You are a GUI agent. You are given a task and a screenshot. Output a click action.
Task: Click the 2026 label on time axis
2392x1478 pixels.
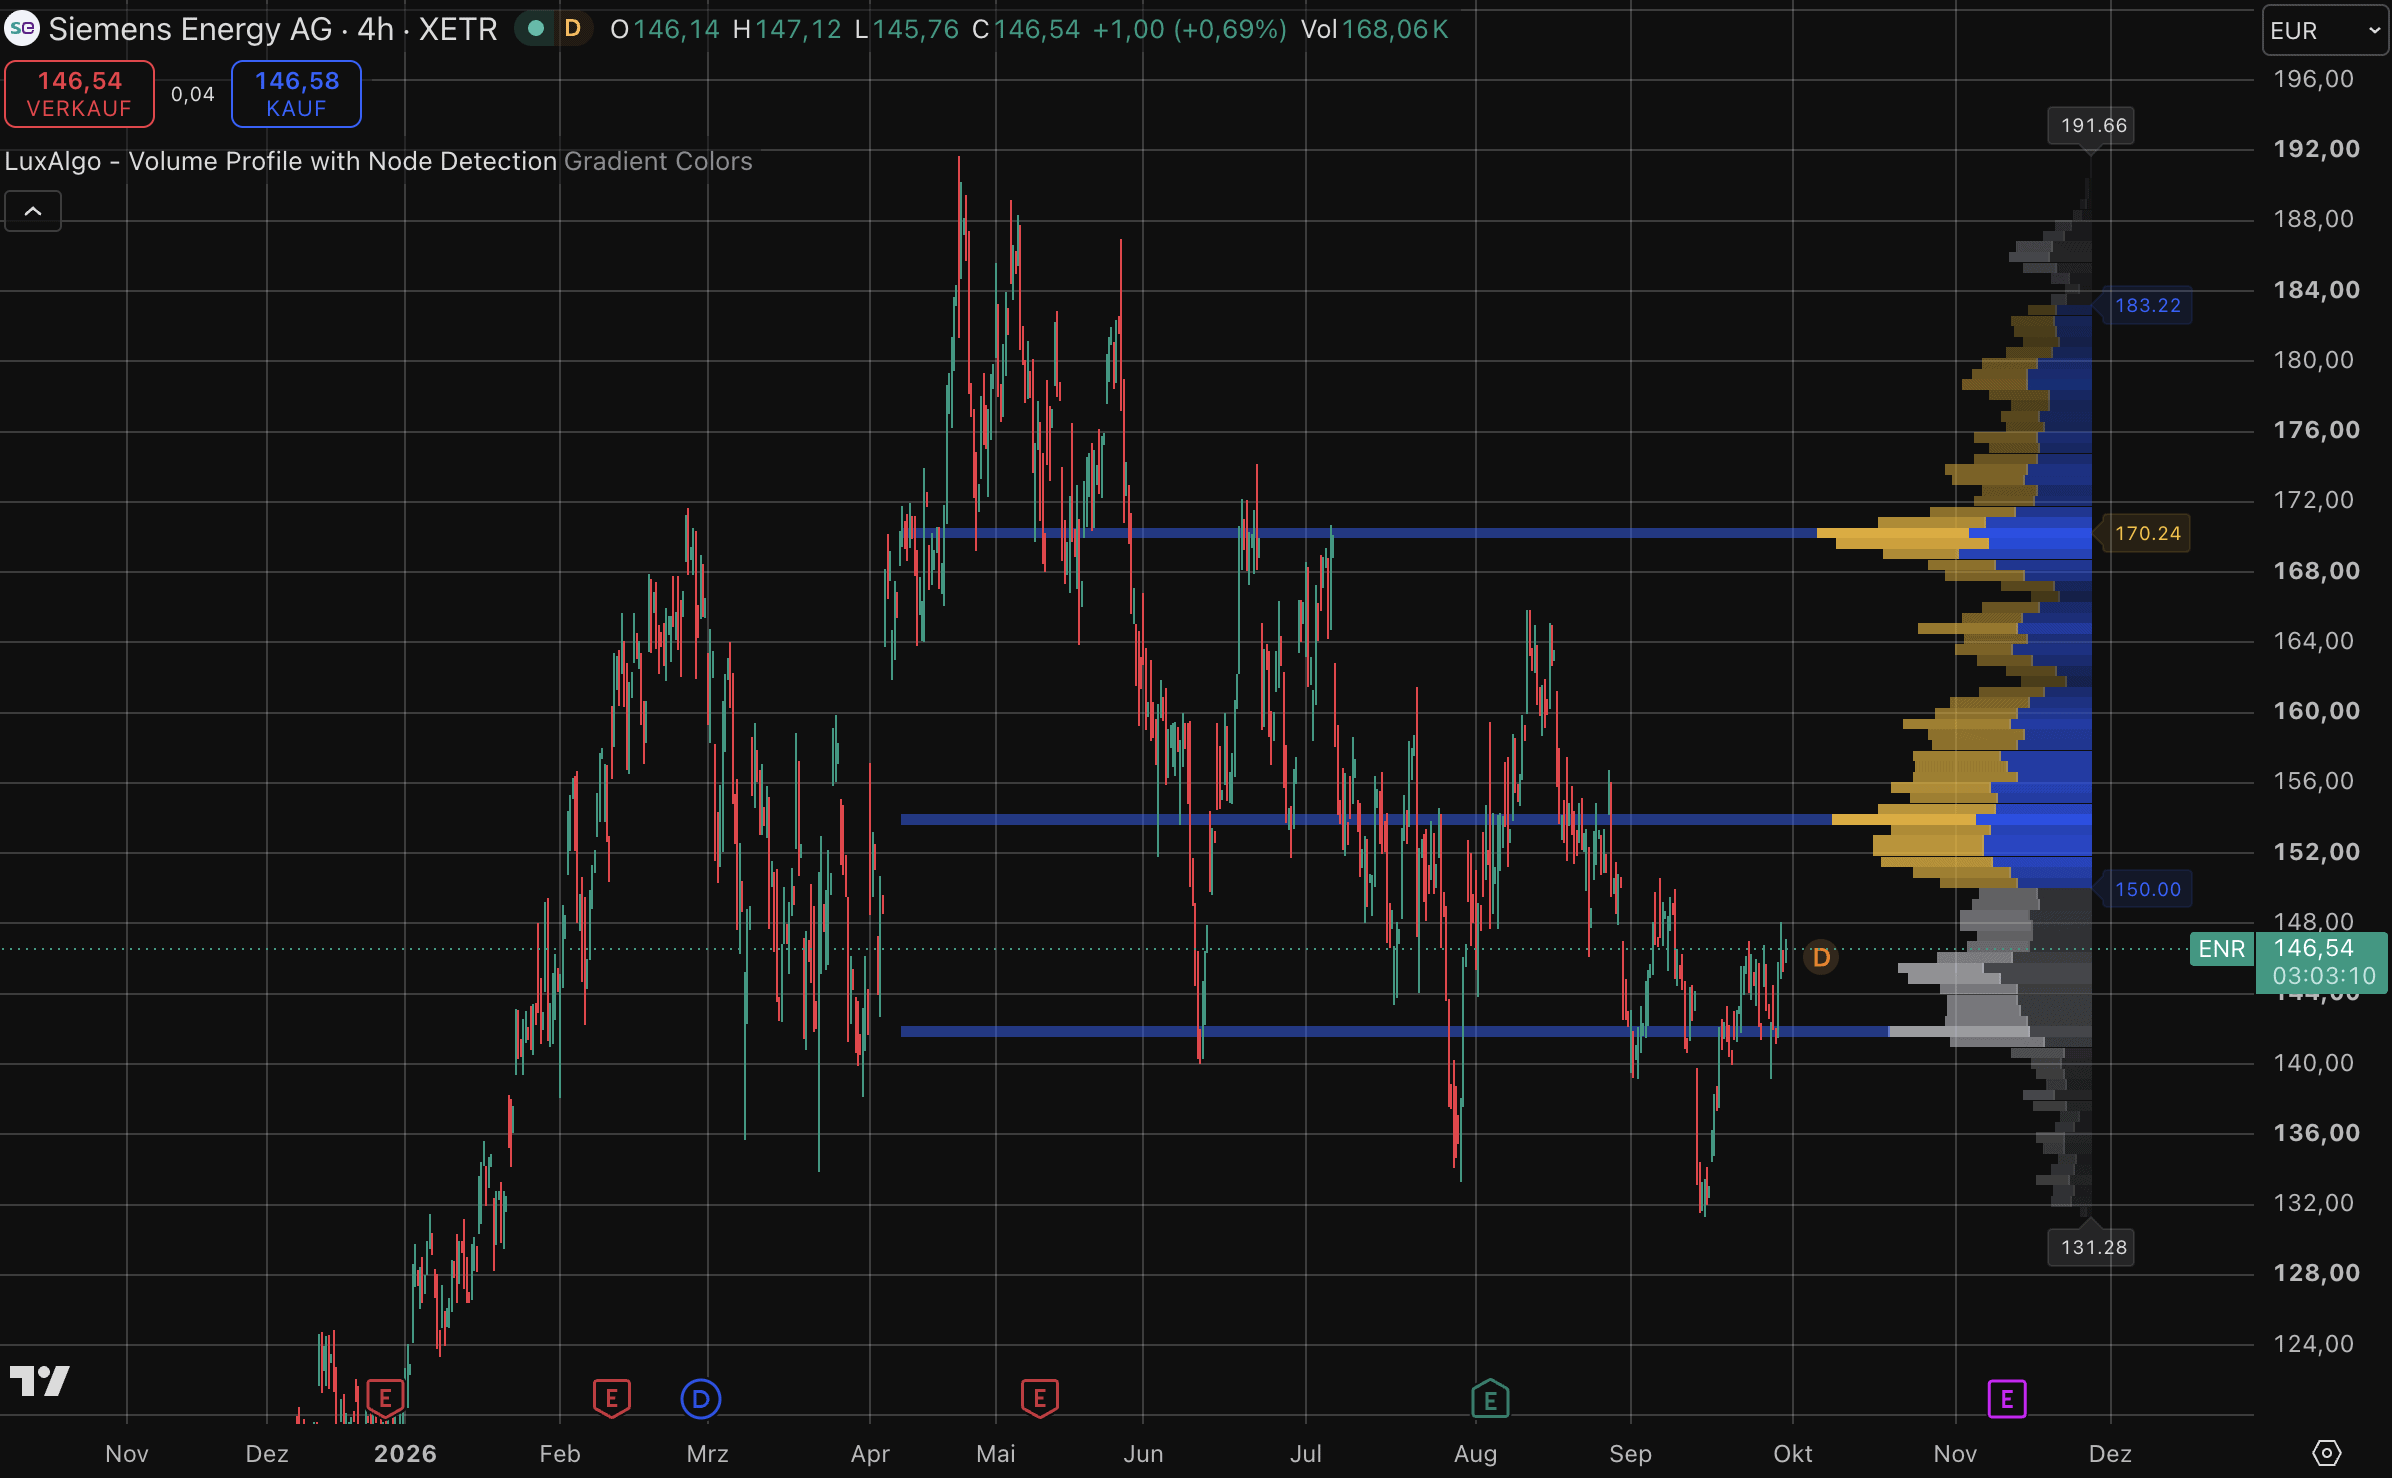point(405,1453)
